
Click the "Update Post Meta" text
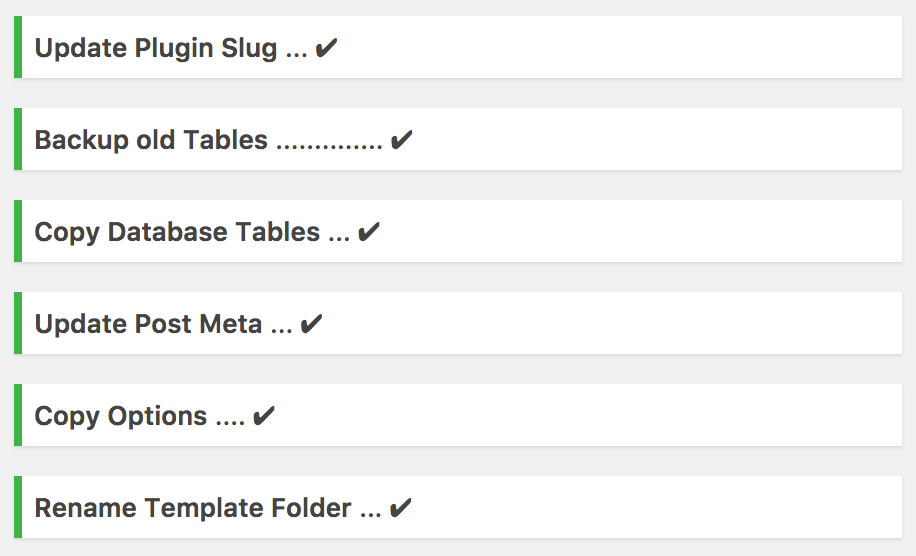coord(148,324)
